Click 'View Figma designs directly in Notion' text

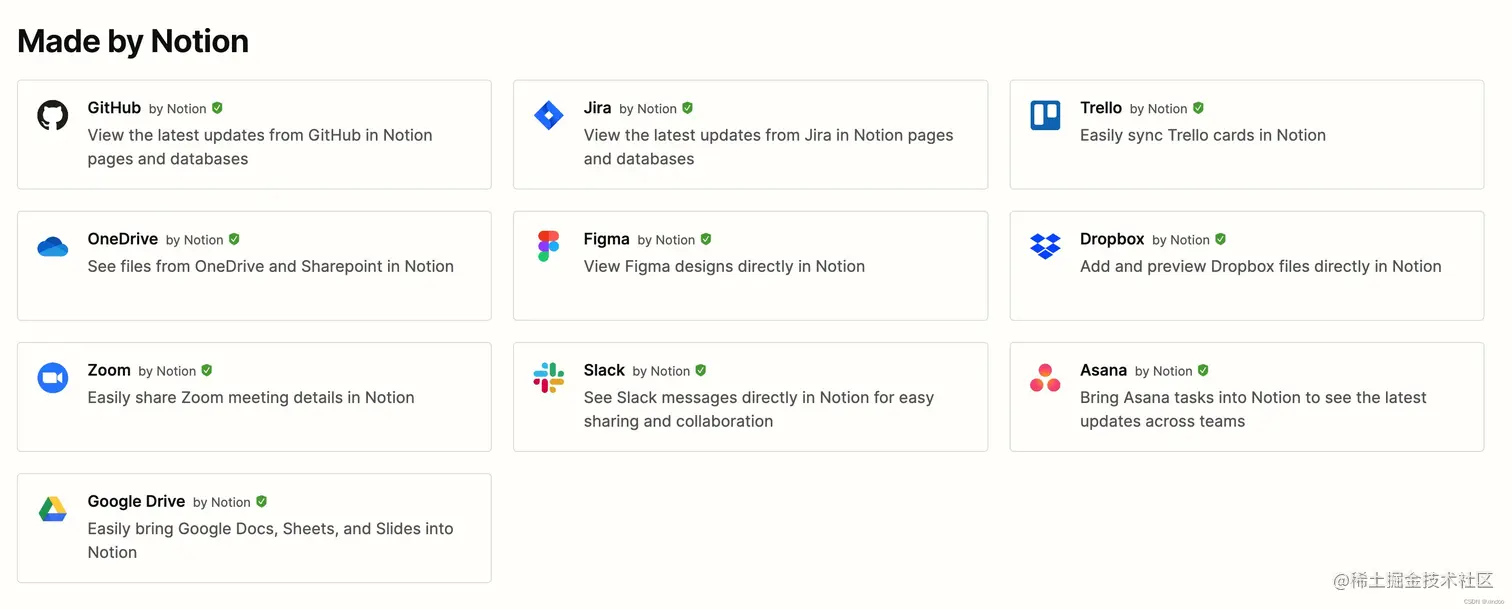[x=724, y=266]
